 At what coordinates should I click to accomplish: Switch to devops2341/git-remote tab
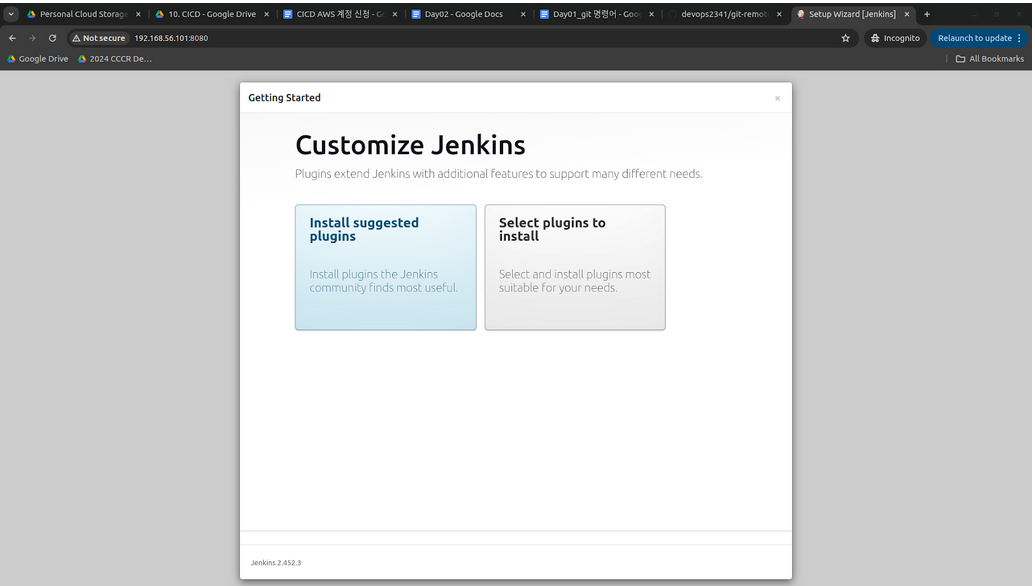[x=725, y=14]
